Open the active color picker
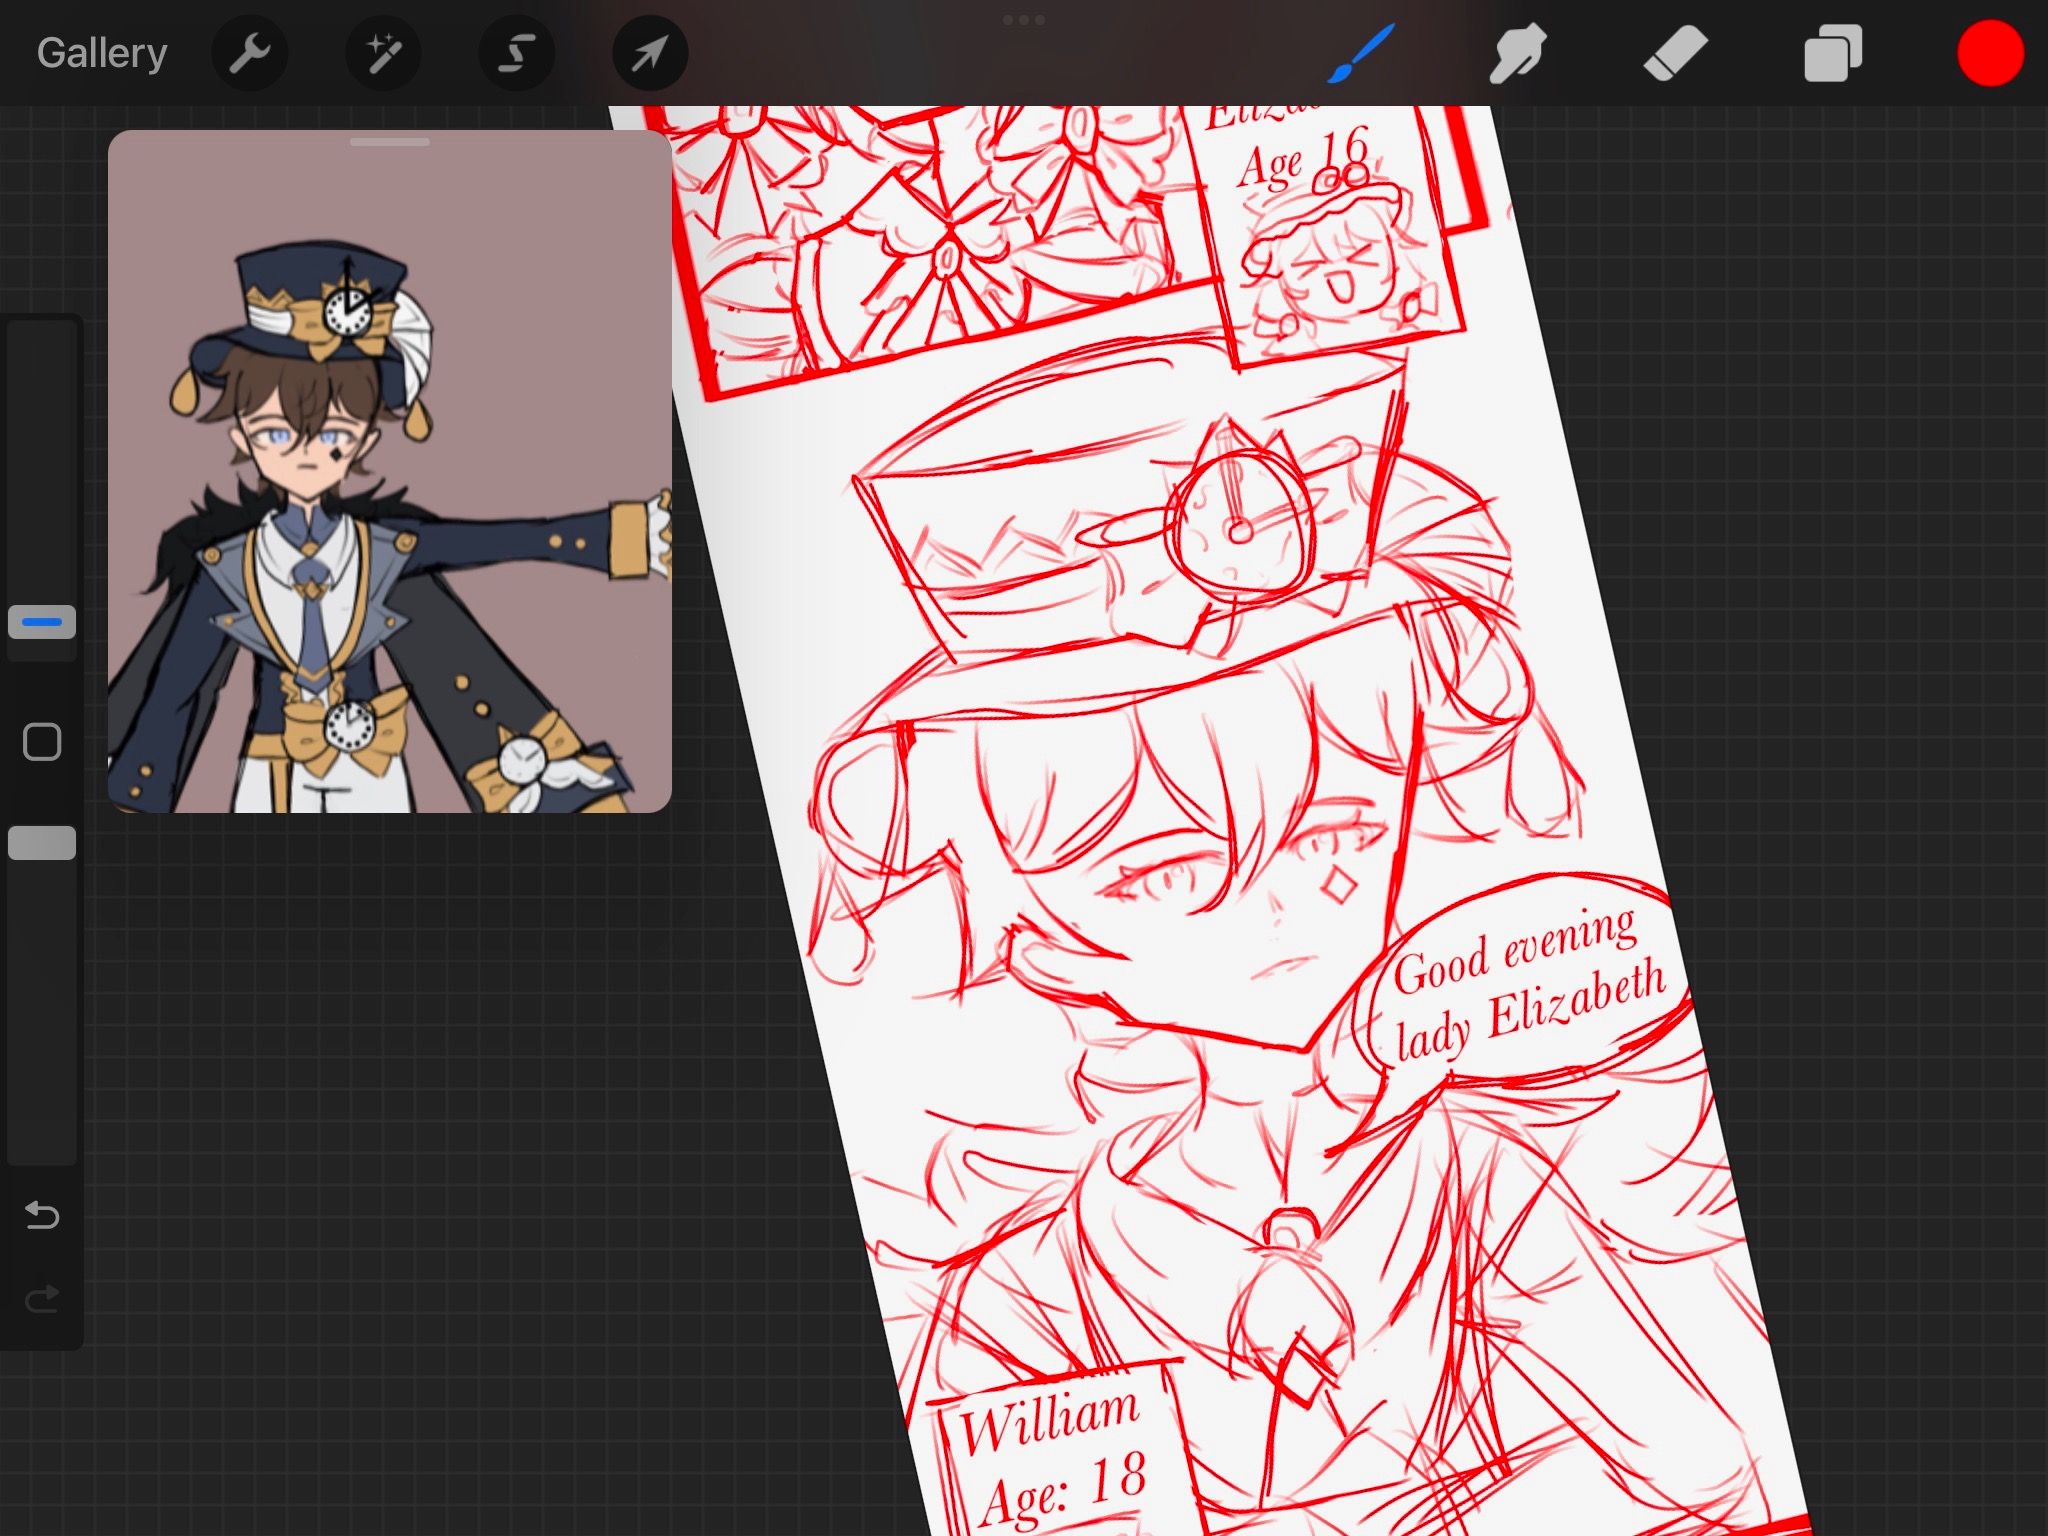Screen dimensions: 2048x1536 pyautogui.click(x=1990, y=54)
